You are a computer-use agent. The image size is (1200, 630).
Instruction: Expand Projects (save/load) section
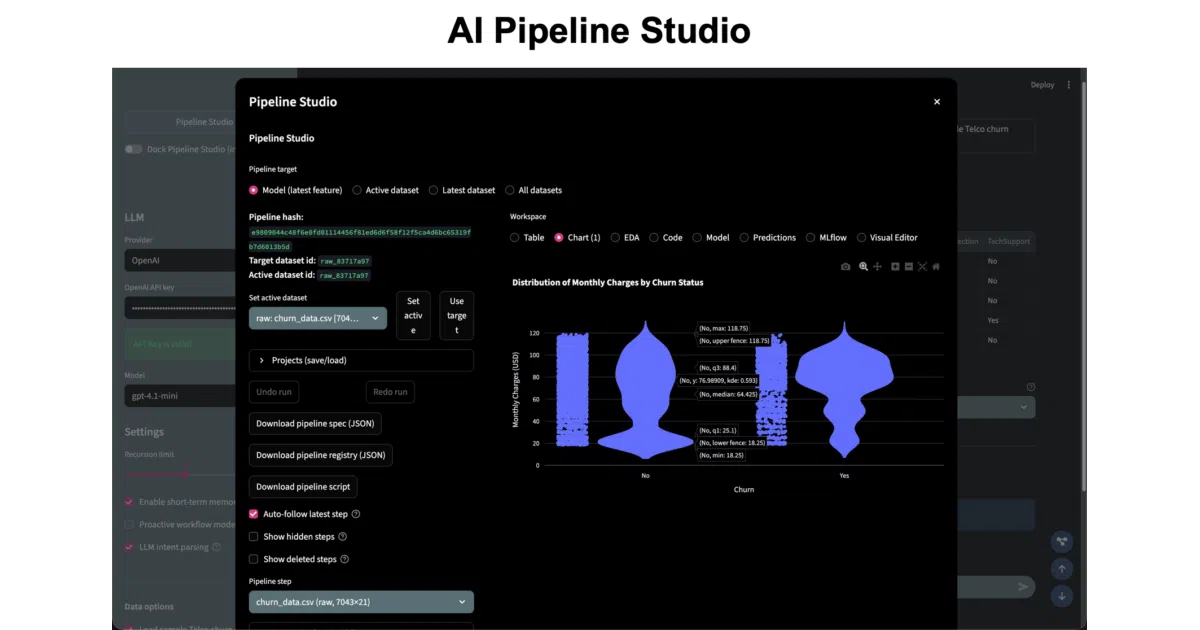pos(361,360)
